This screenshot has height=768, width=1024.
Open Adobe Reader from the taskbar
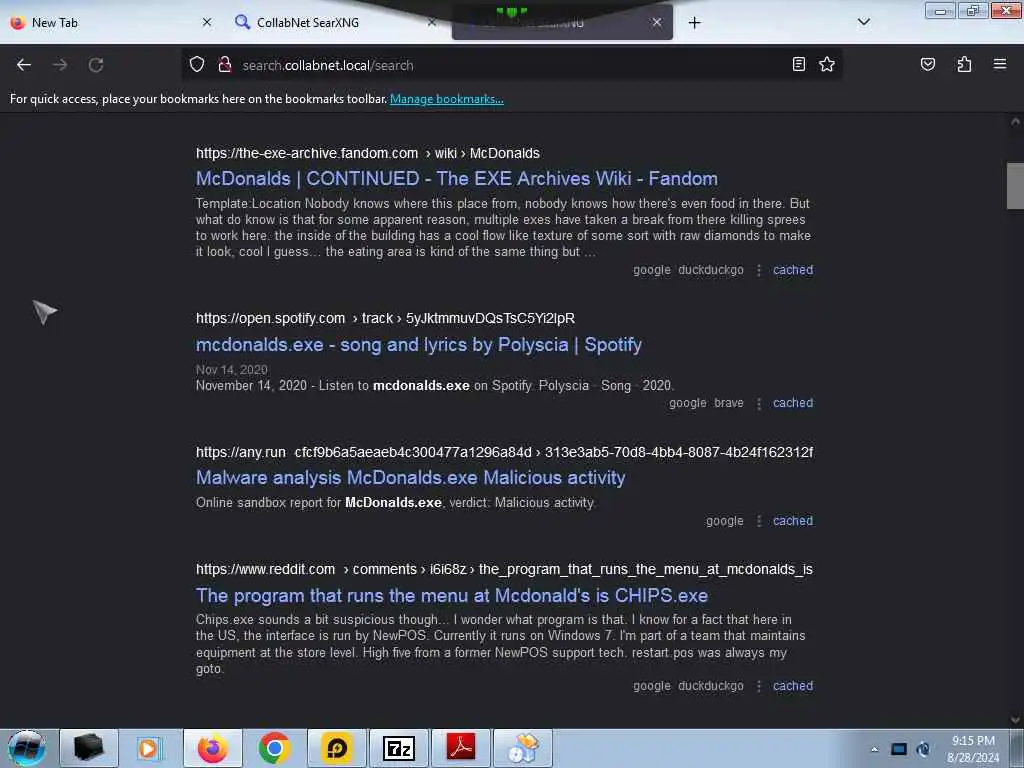pyautogui.click(x=460, y=748)
